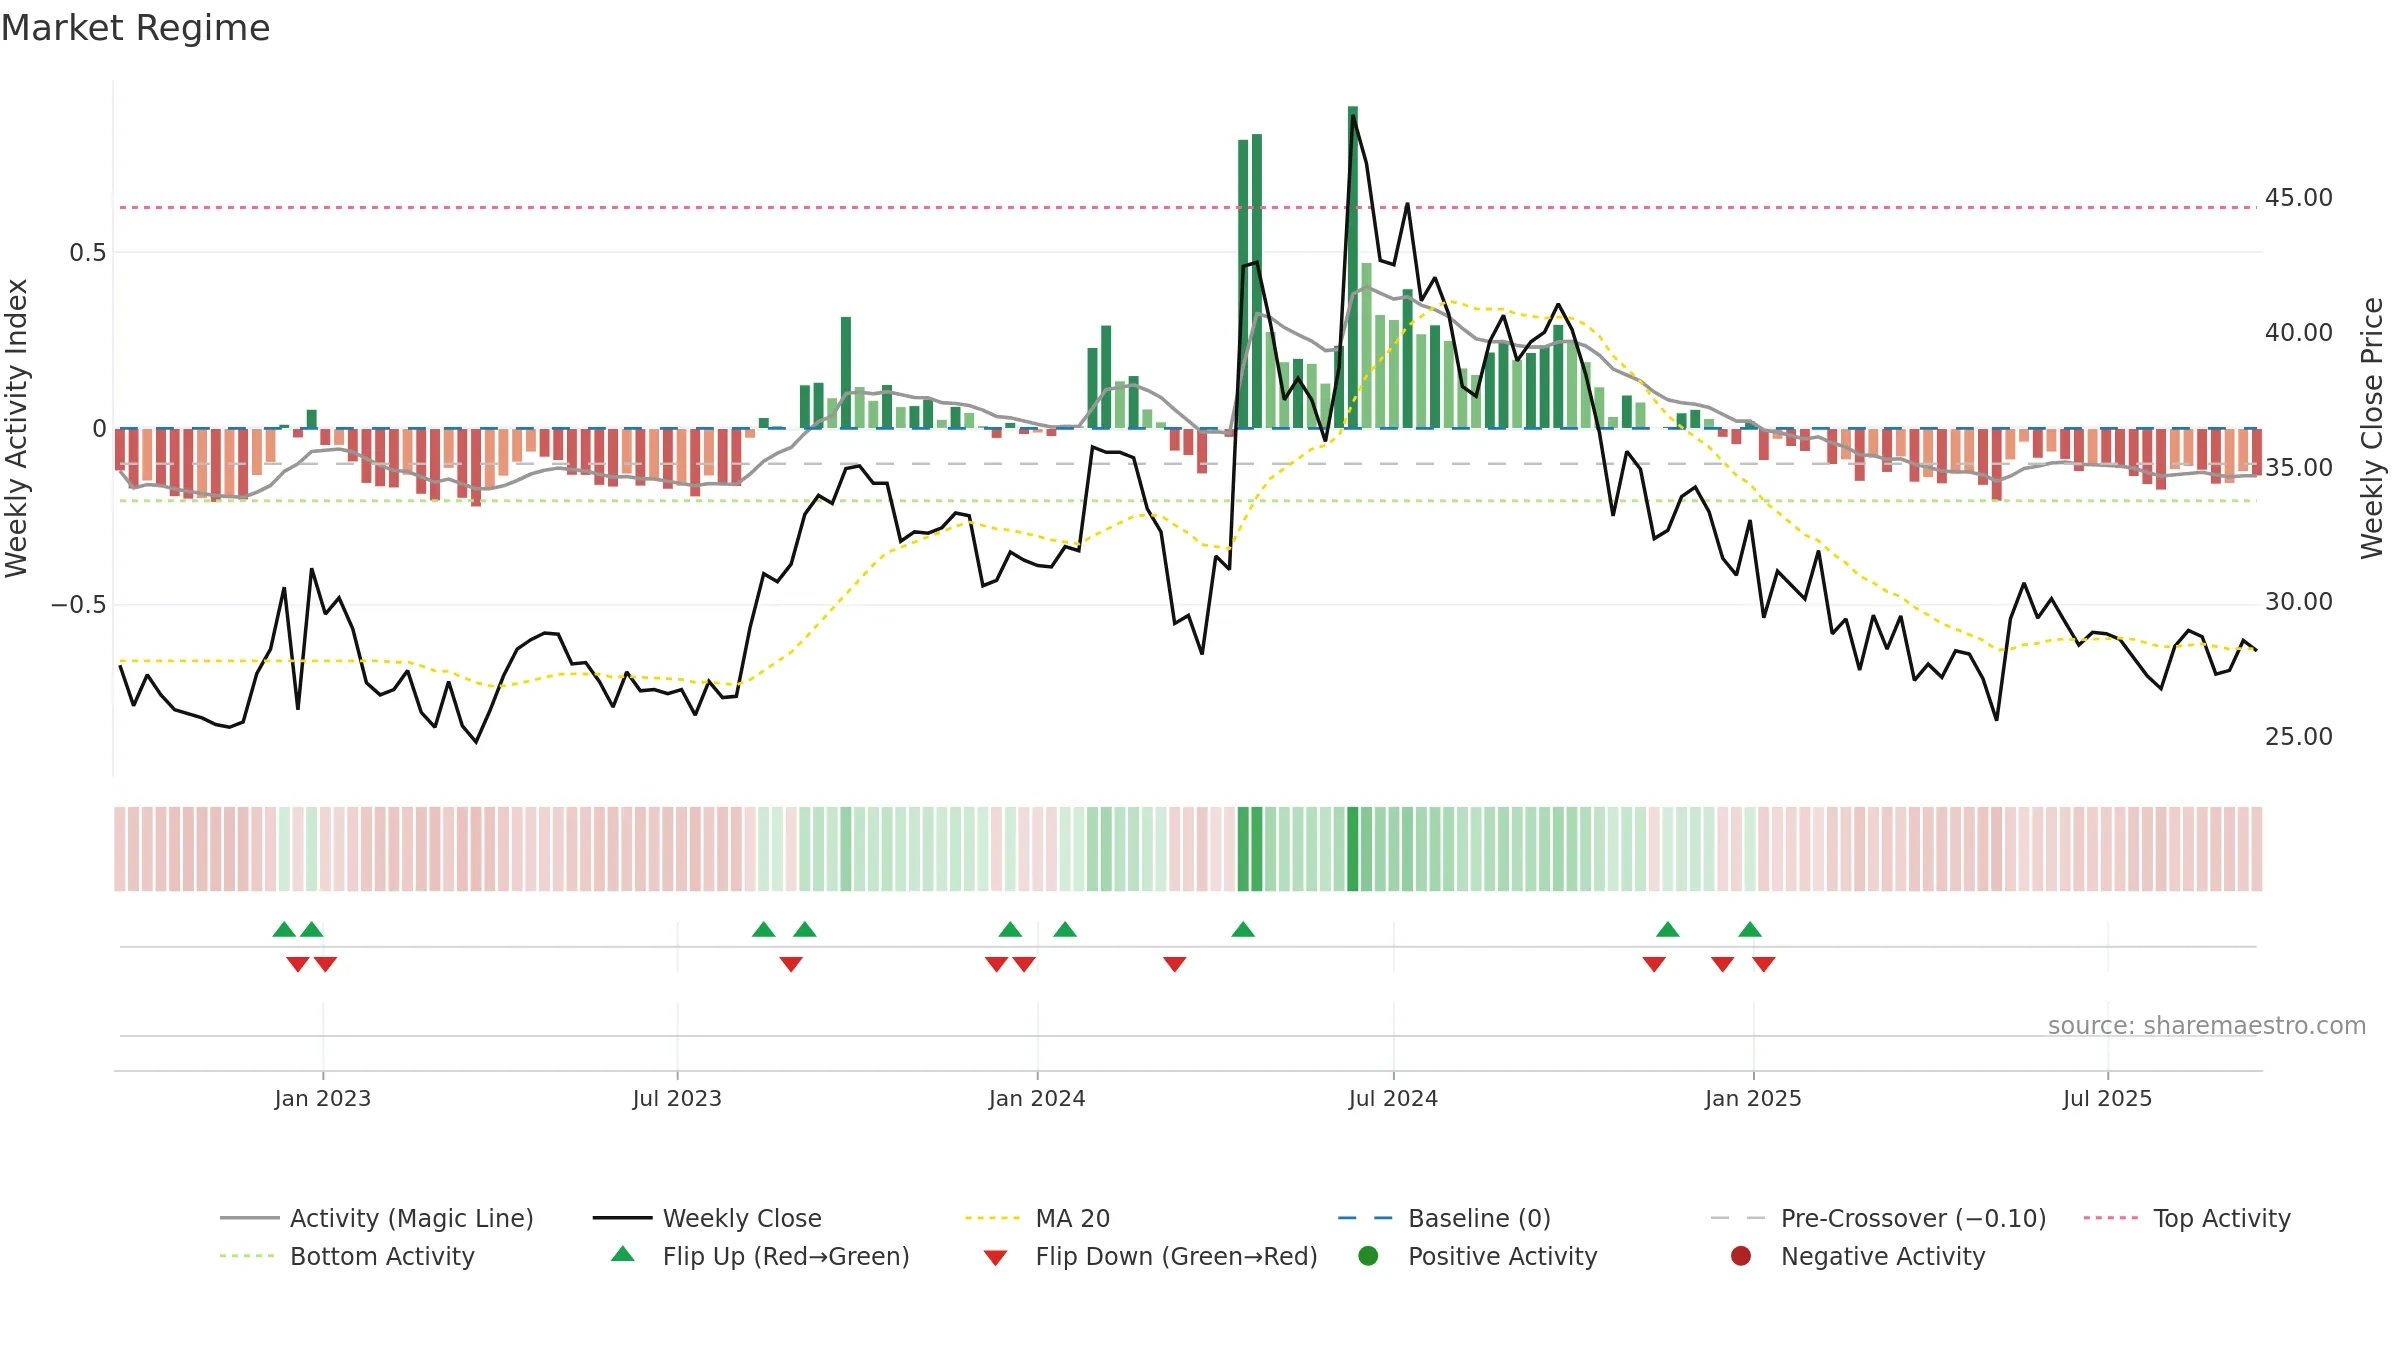Click the 30.00 price axis tick
Image resolution: width=2400 pixels, height=1350 pixels.
pyautogui.click(x=2298, y=601)
